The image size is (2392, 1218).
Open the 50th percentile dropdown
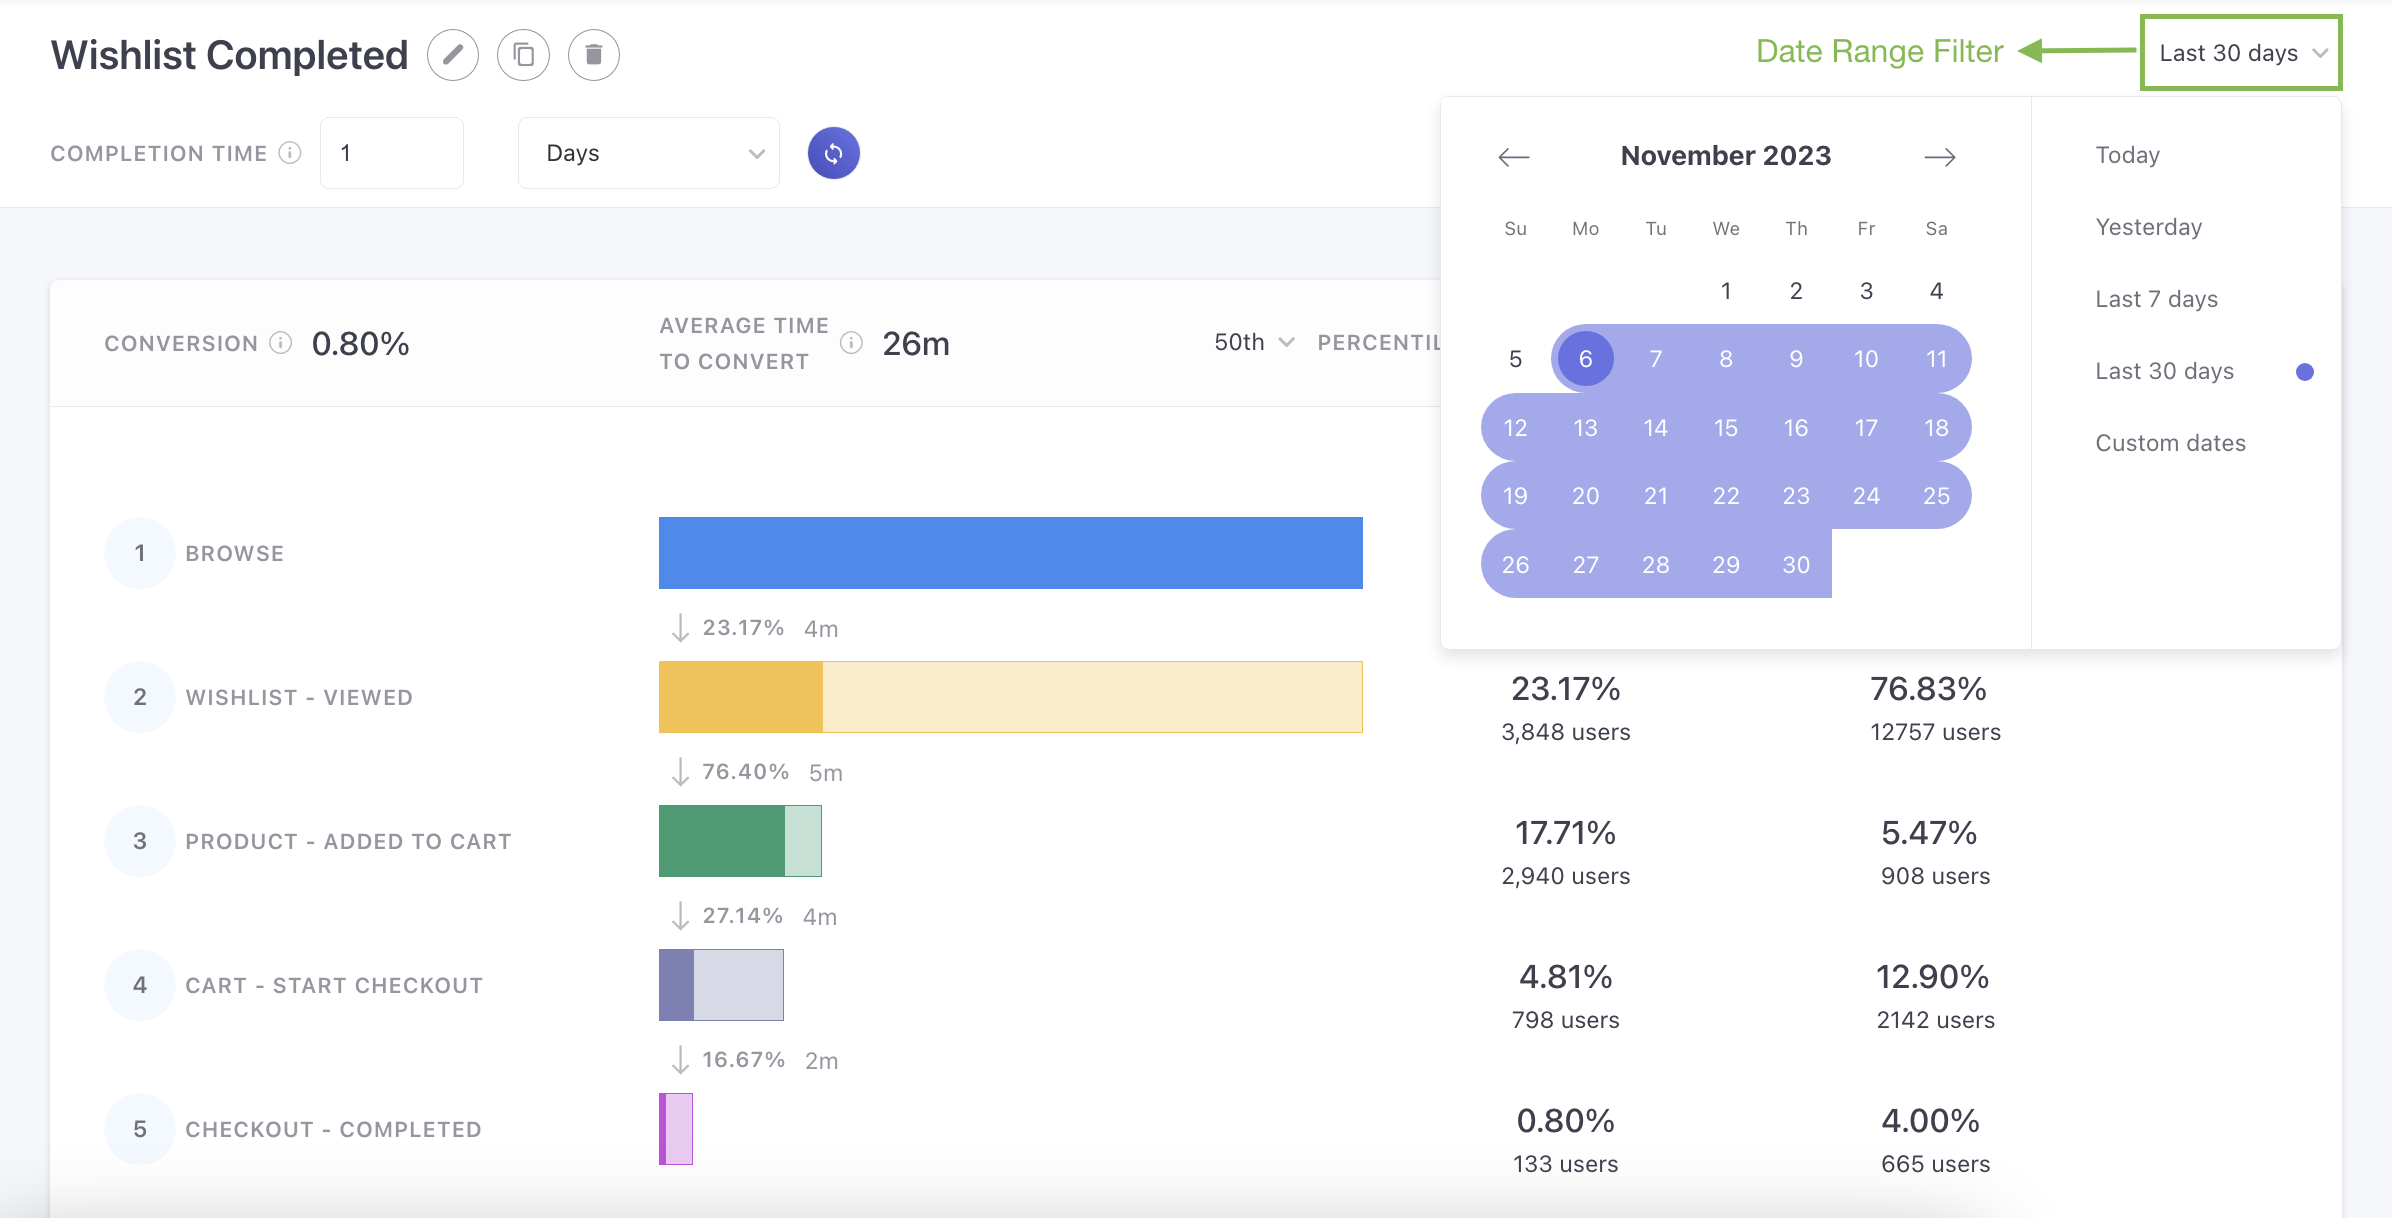pos(1254,343)
